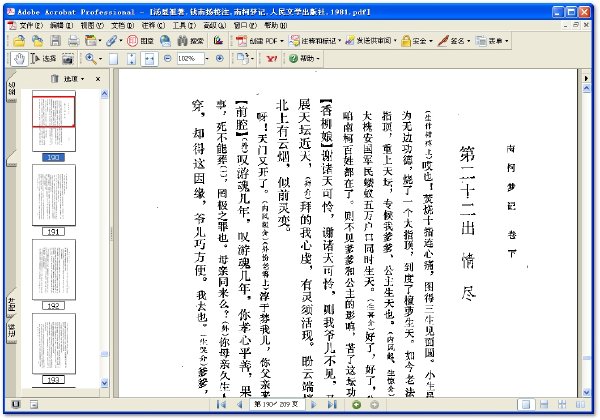Screen dimensions: 600x420
Task: Click the 帮助 help toolbar button
Action: [x=304, y=59]
